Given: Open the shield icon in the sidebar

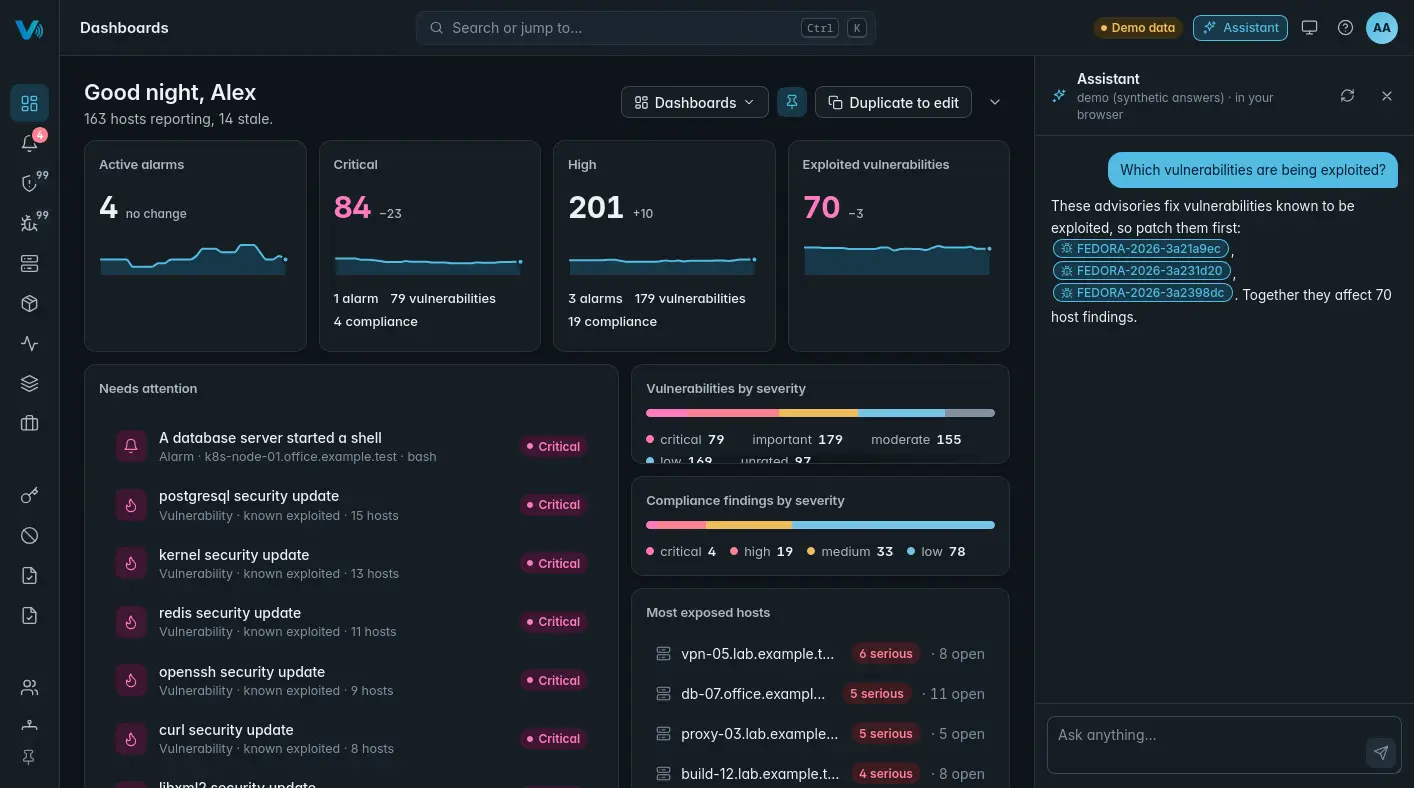Looking at the screenshot, I should click(x=29, y=183).
